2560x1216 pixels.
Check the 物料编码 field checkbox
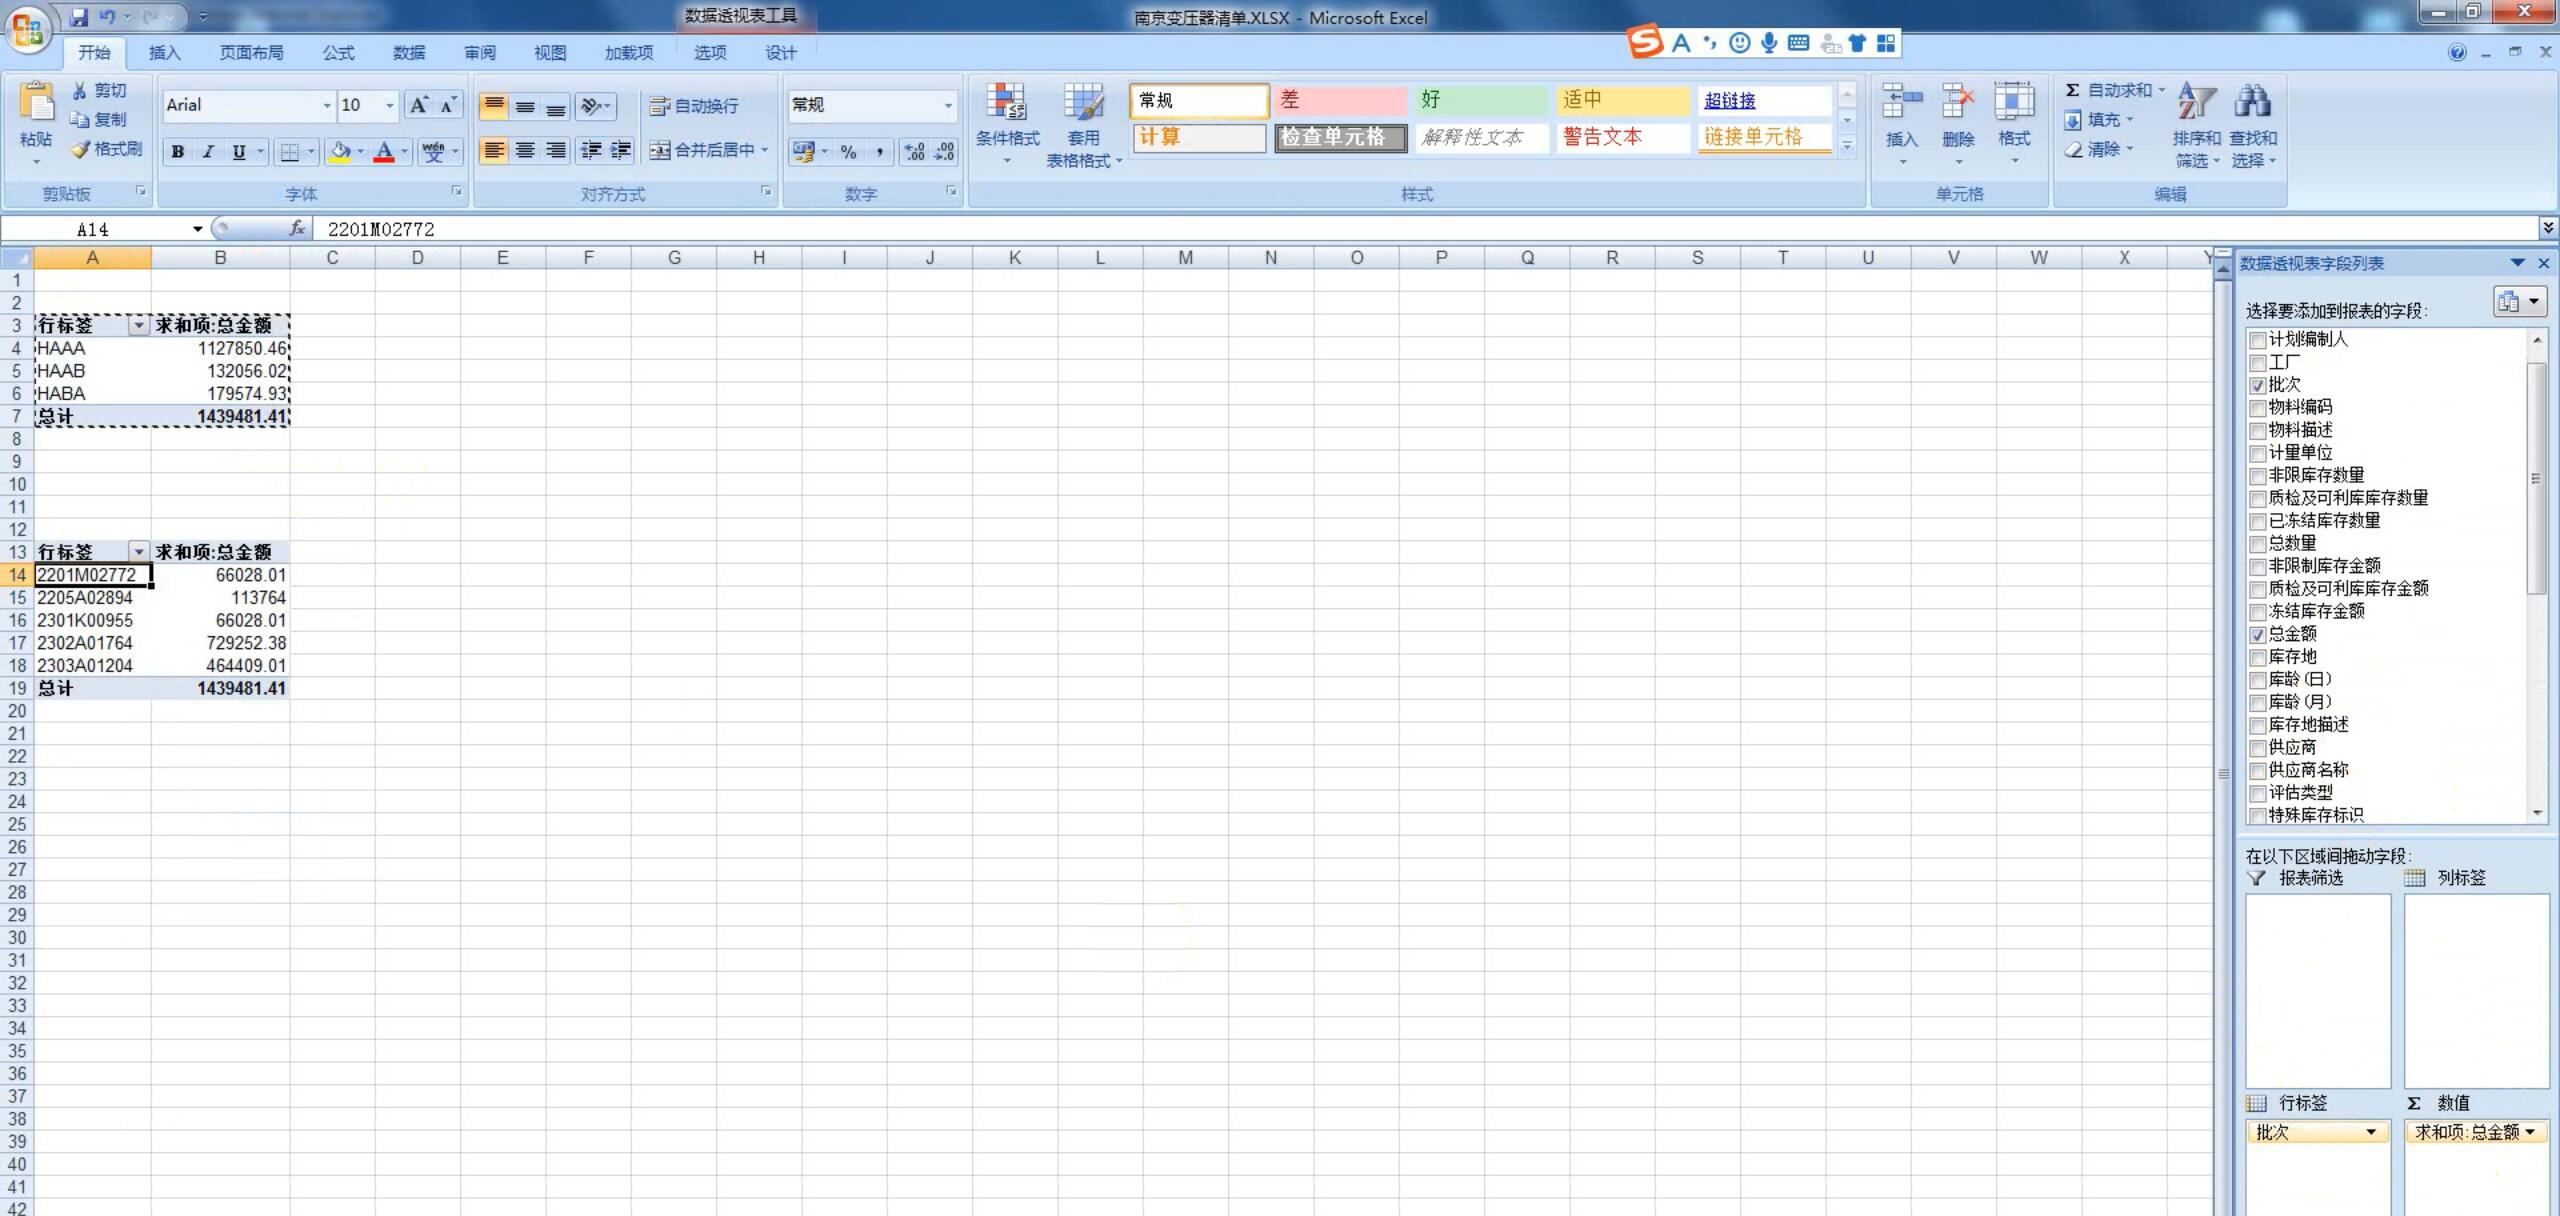2257,408
